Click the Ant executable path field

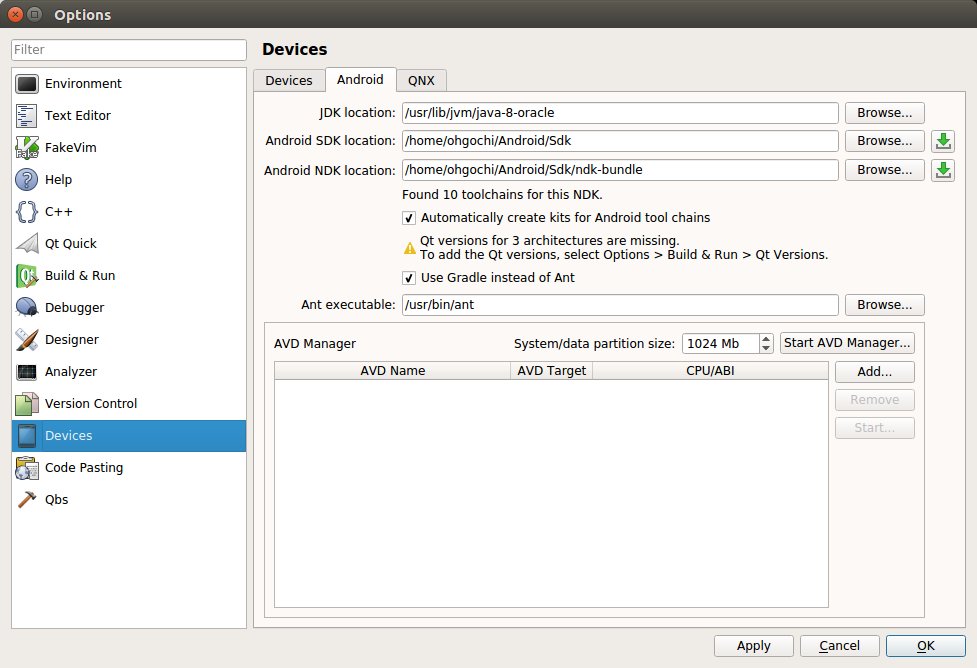(620, 305)
